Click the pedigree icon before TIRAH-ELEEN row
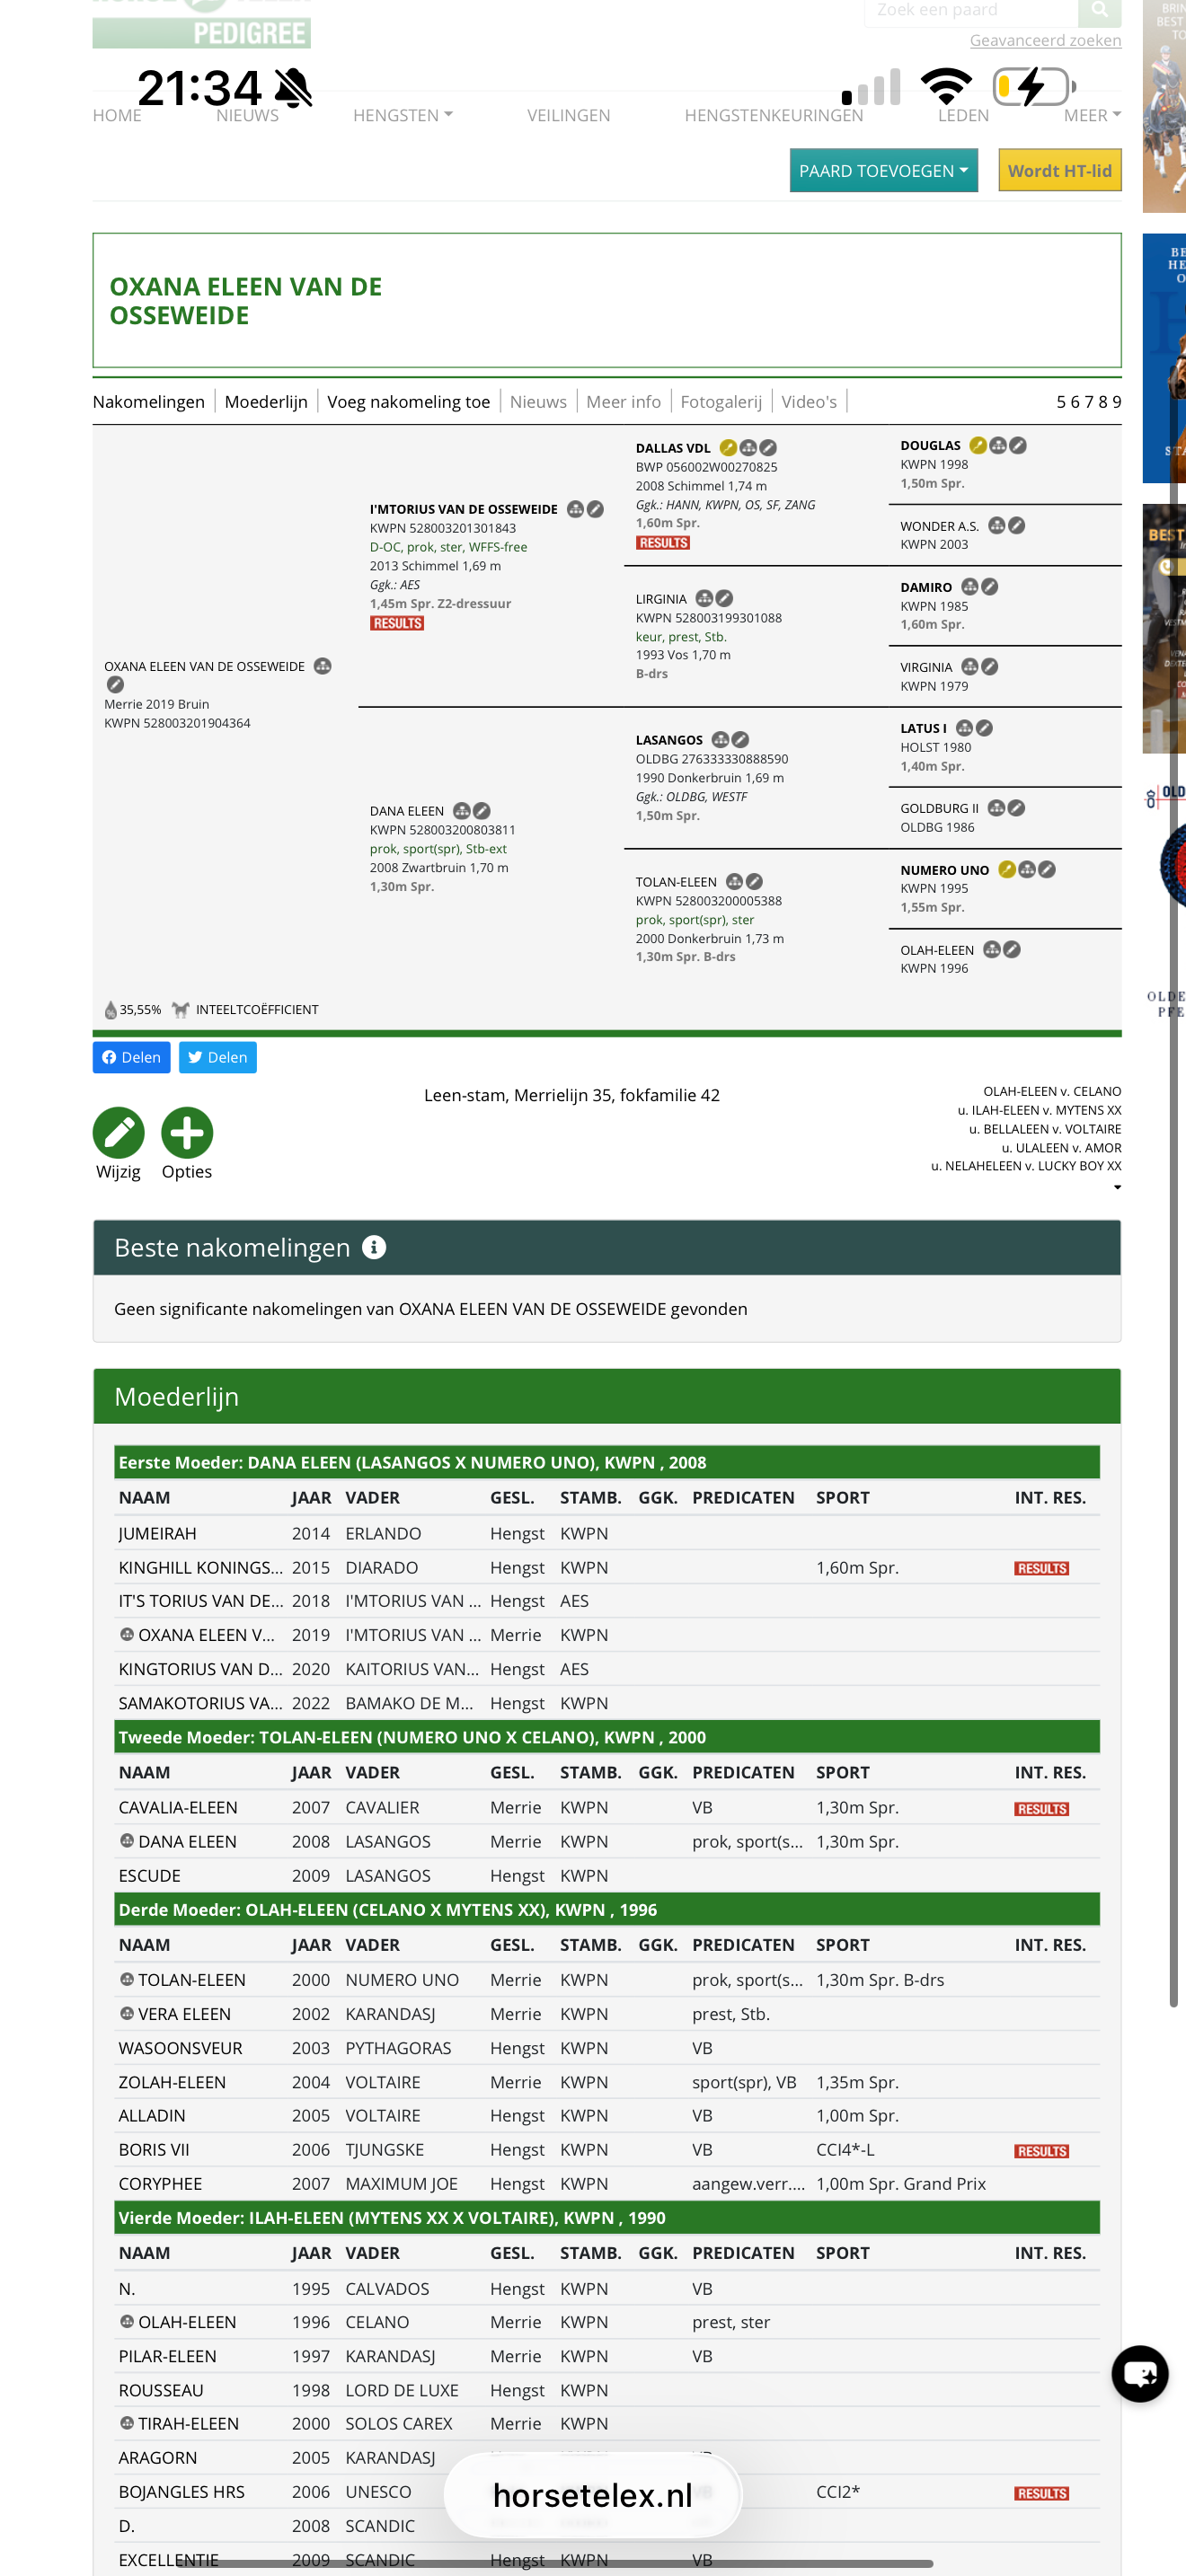 [127, 2423]
